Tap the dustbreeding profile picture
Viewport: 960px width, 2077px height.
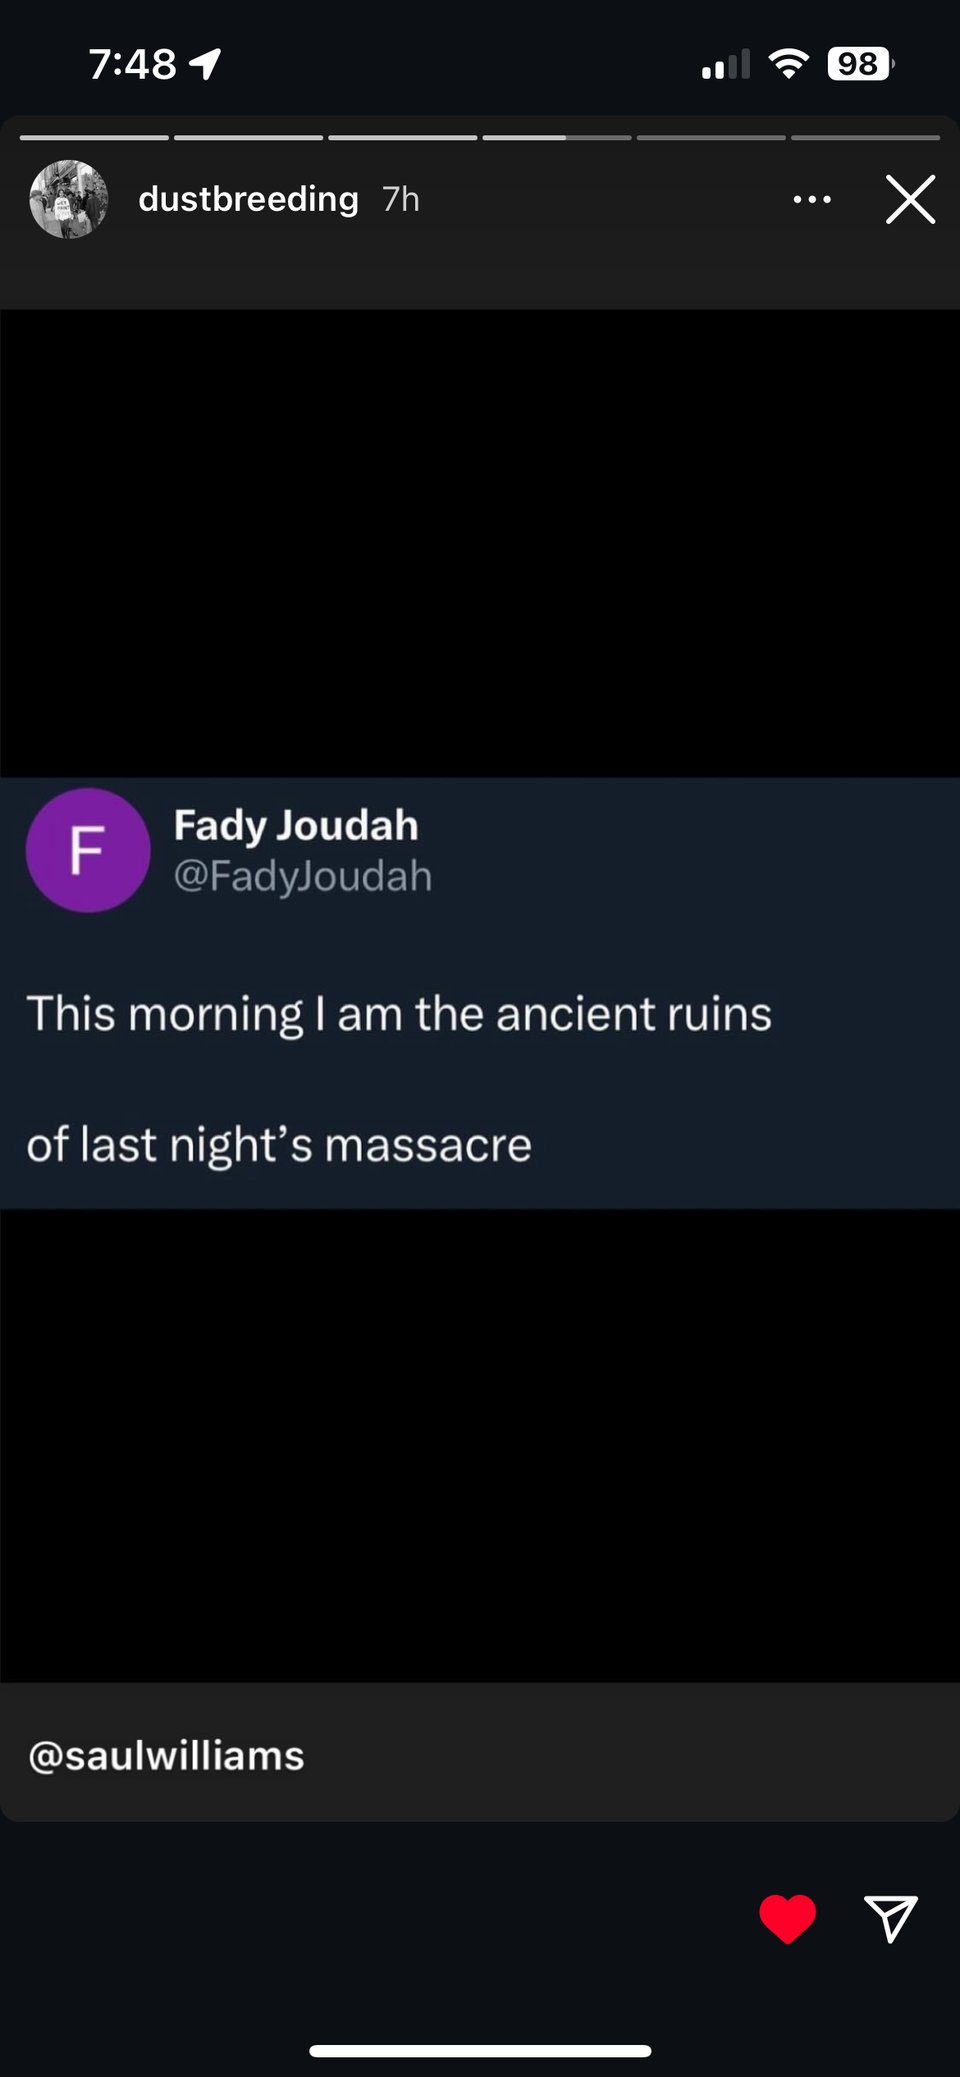click(x=69, y=199)
